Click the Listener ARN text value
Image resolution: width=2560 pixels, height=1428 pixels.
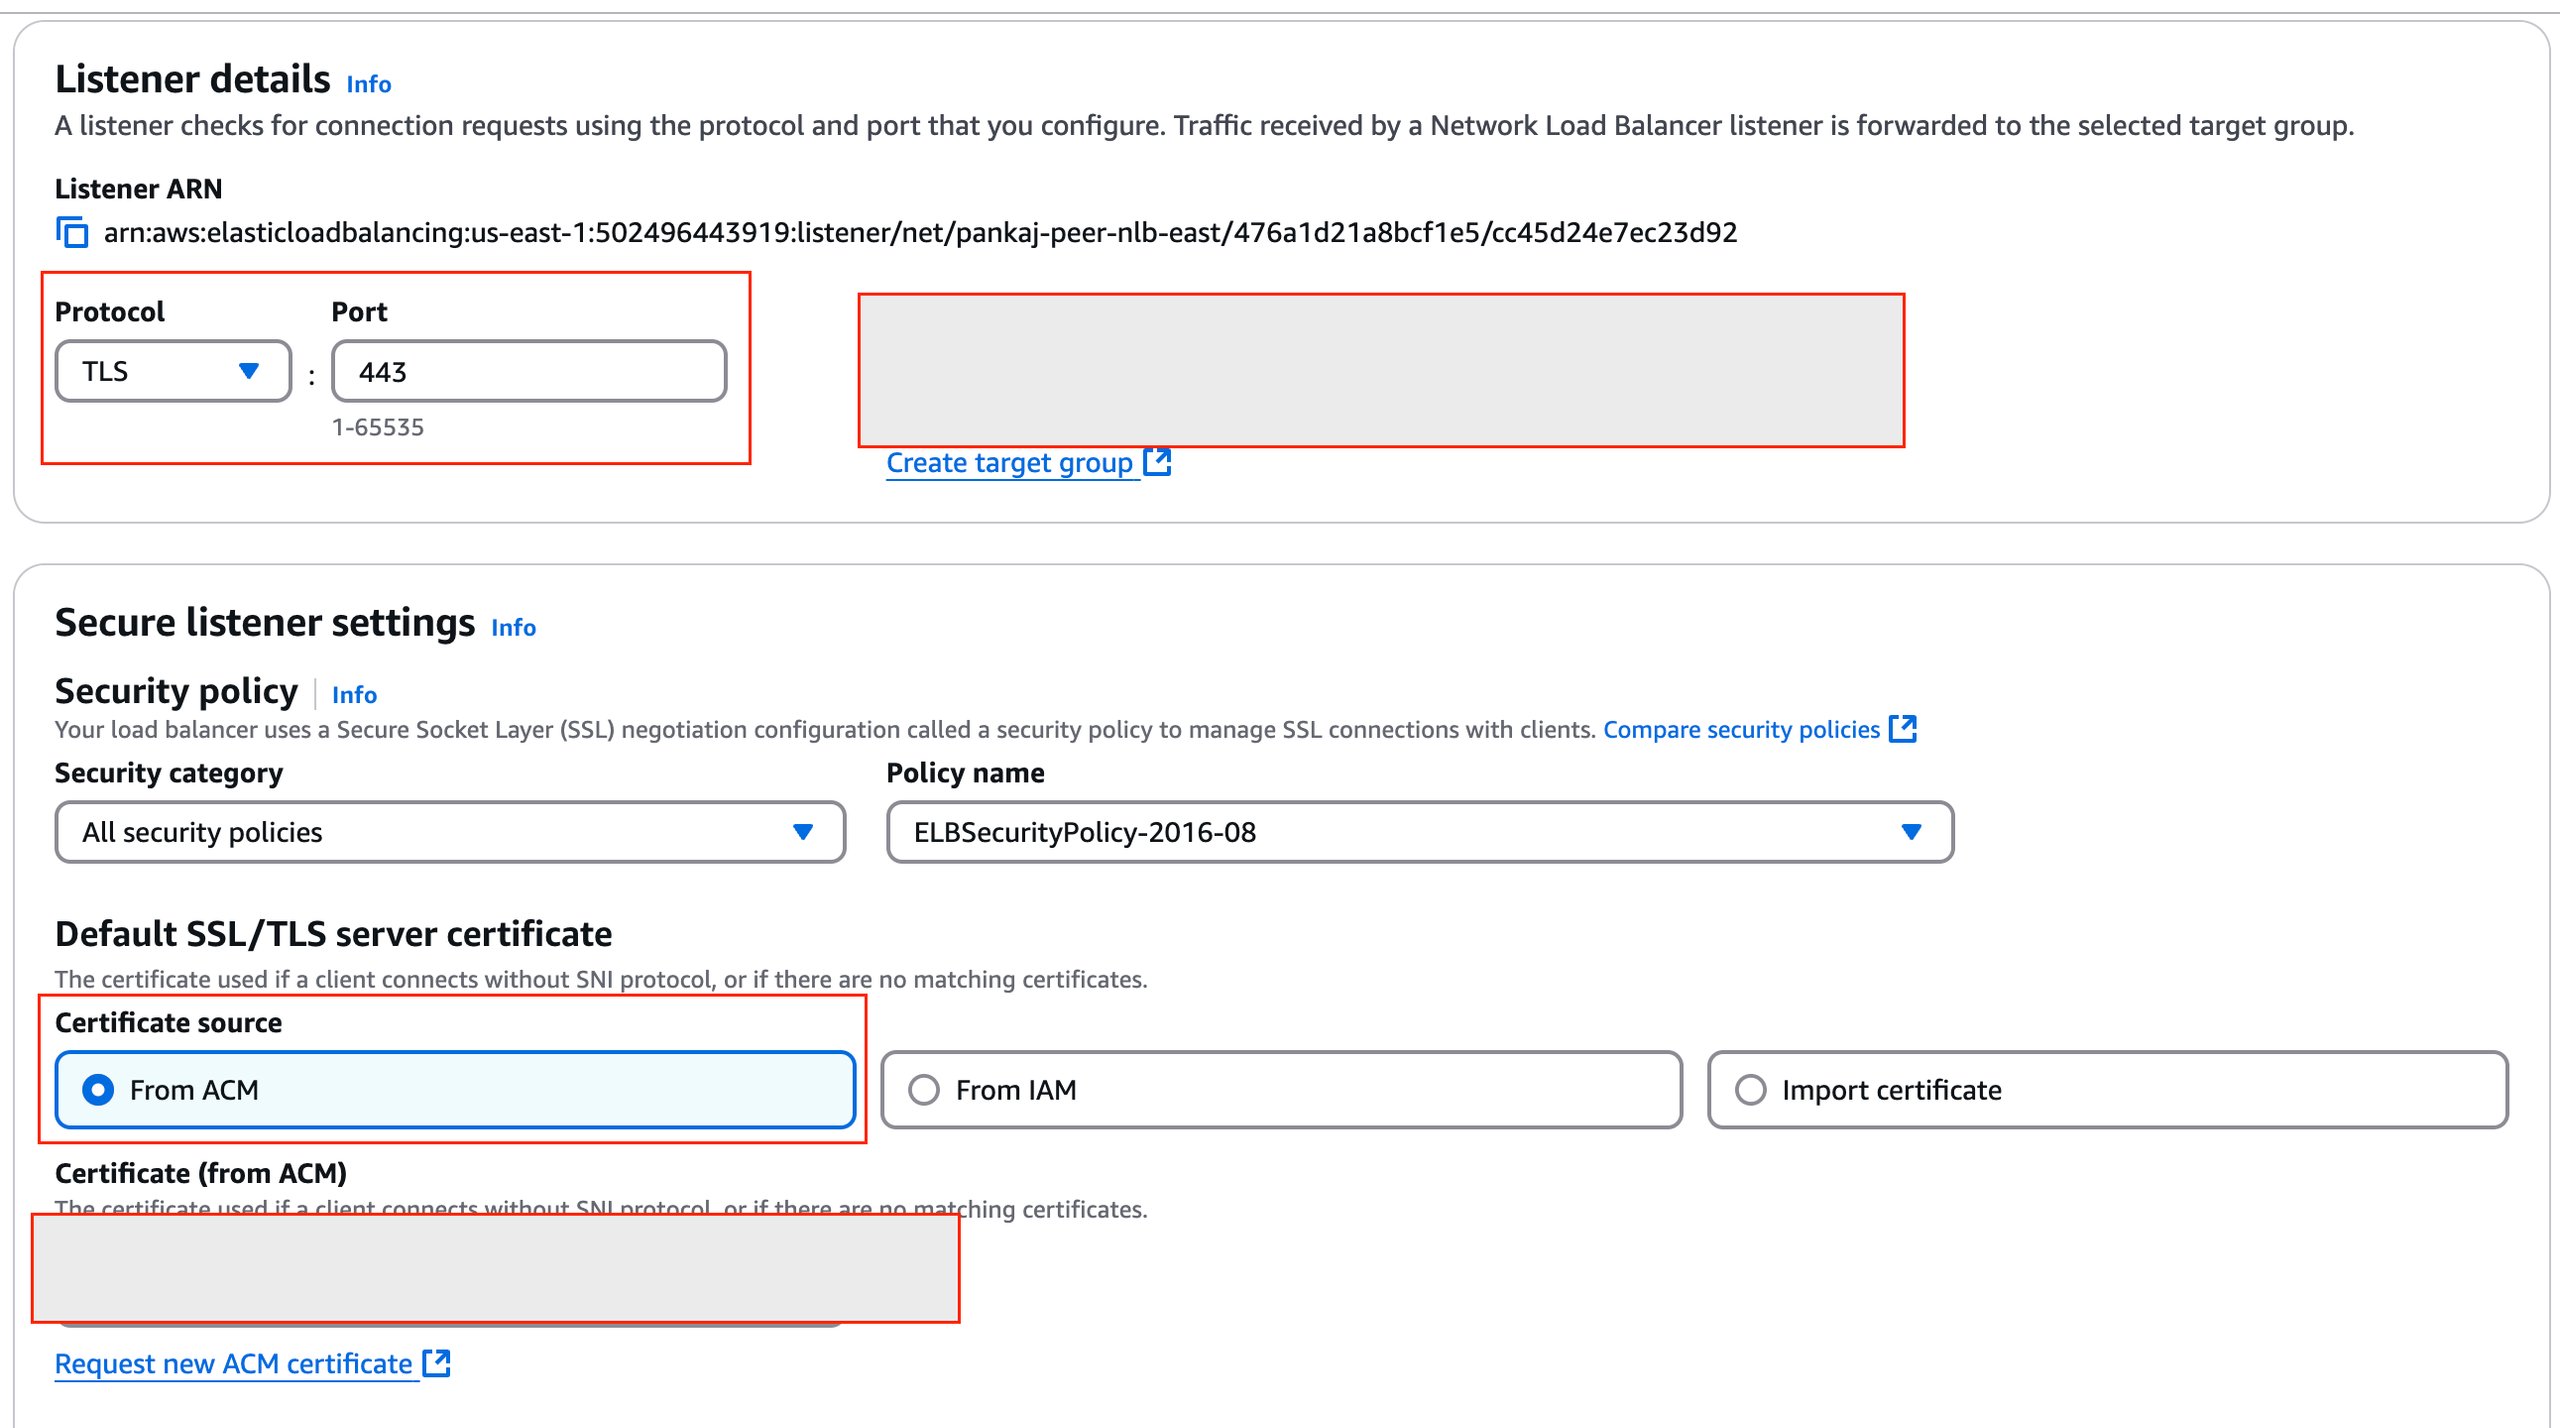pyautogui.click(x=920, y=233)
